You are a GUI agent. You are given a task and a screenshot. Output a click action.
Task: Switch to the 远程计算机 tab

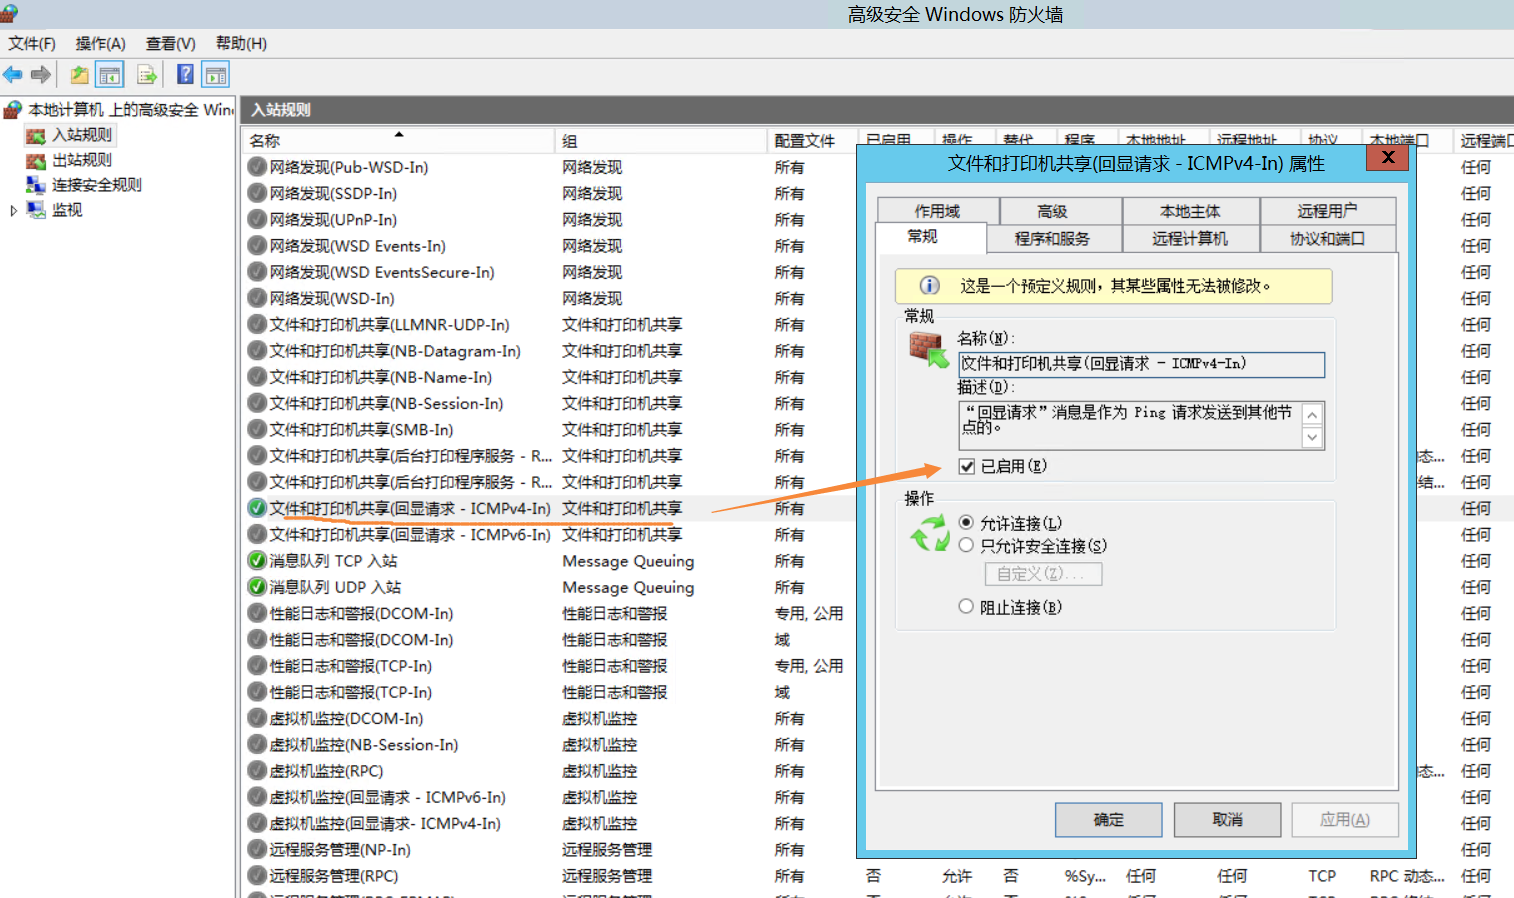click(1190, 238)
